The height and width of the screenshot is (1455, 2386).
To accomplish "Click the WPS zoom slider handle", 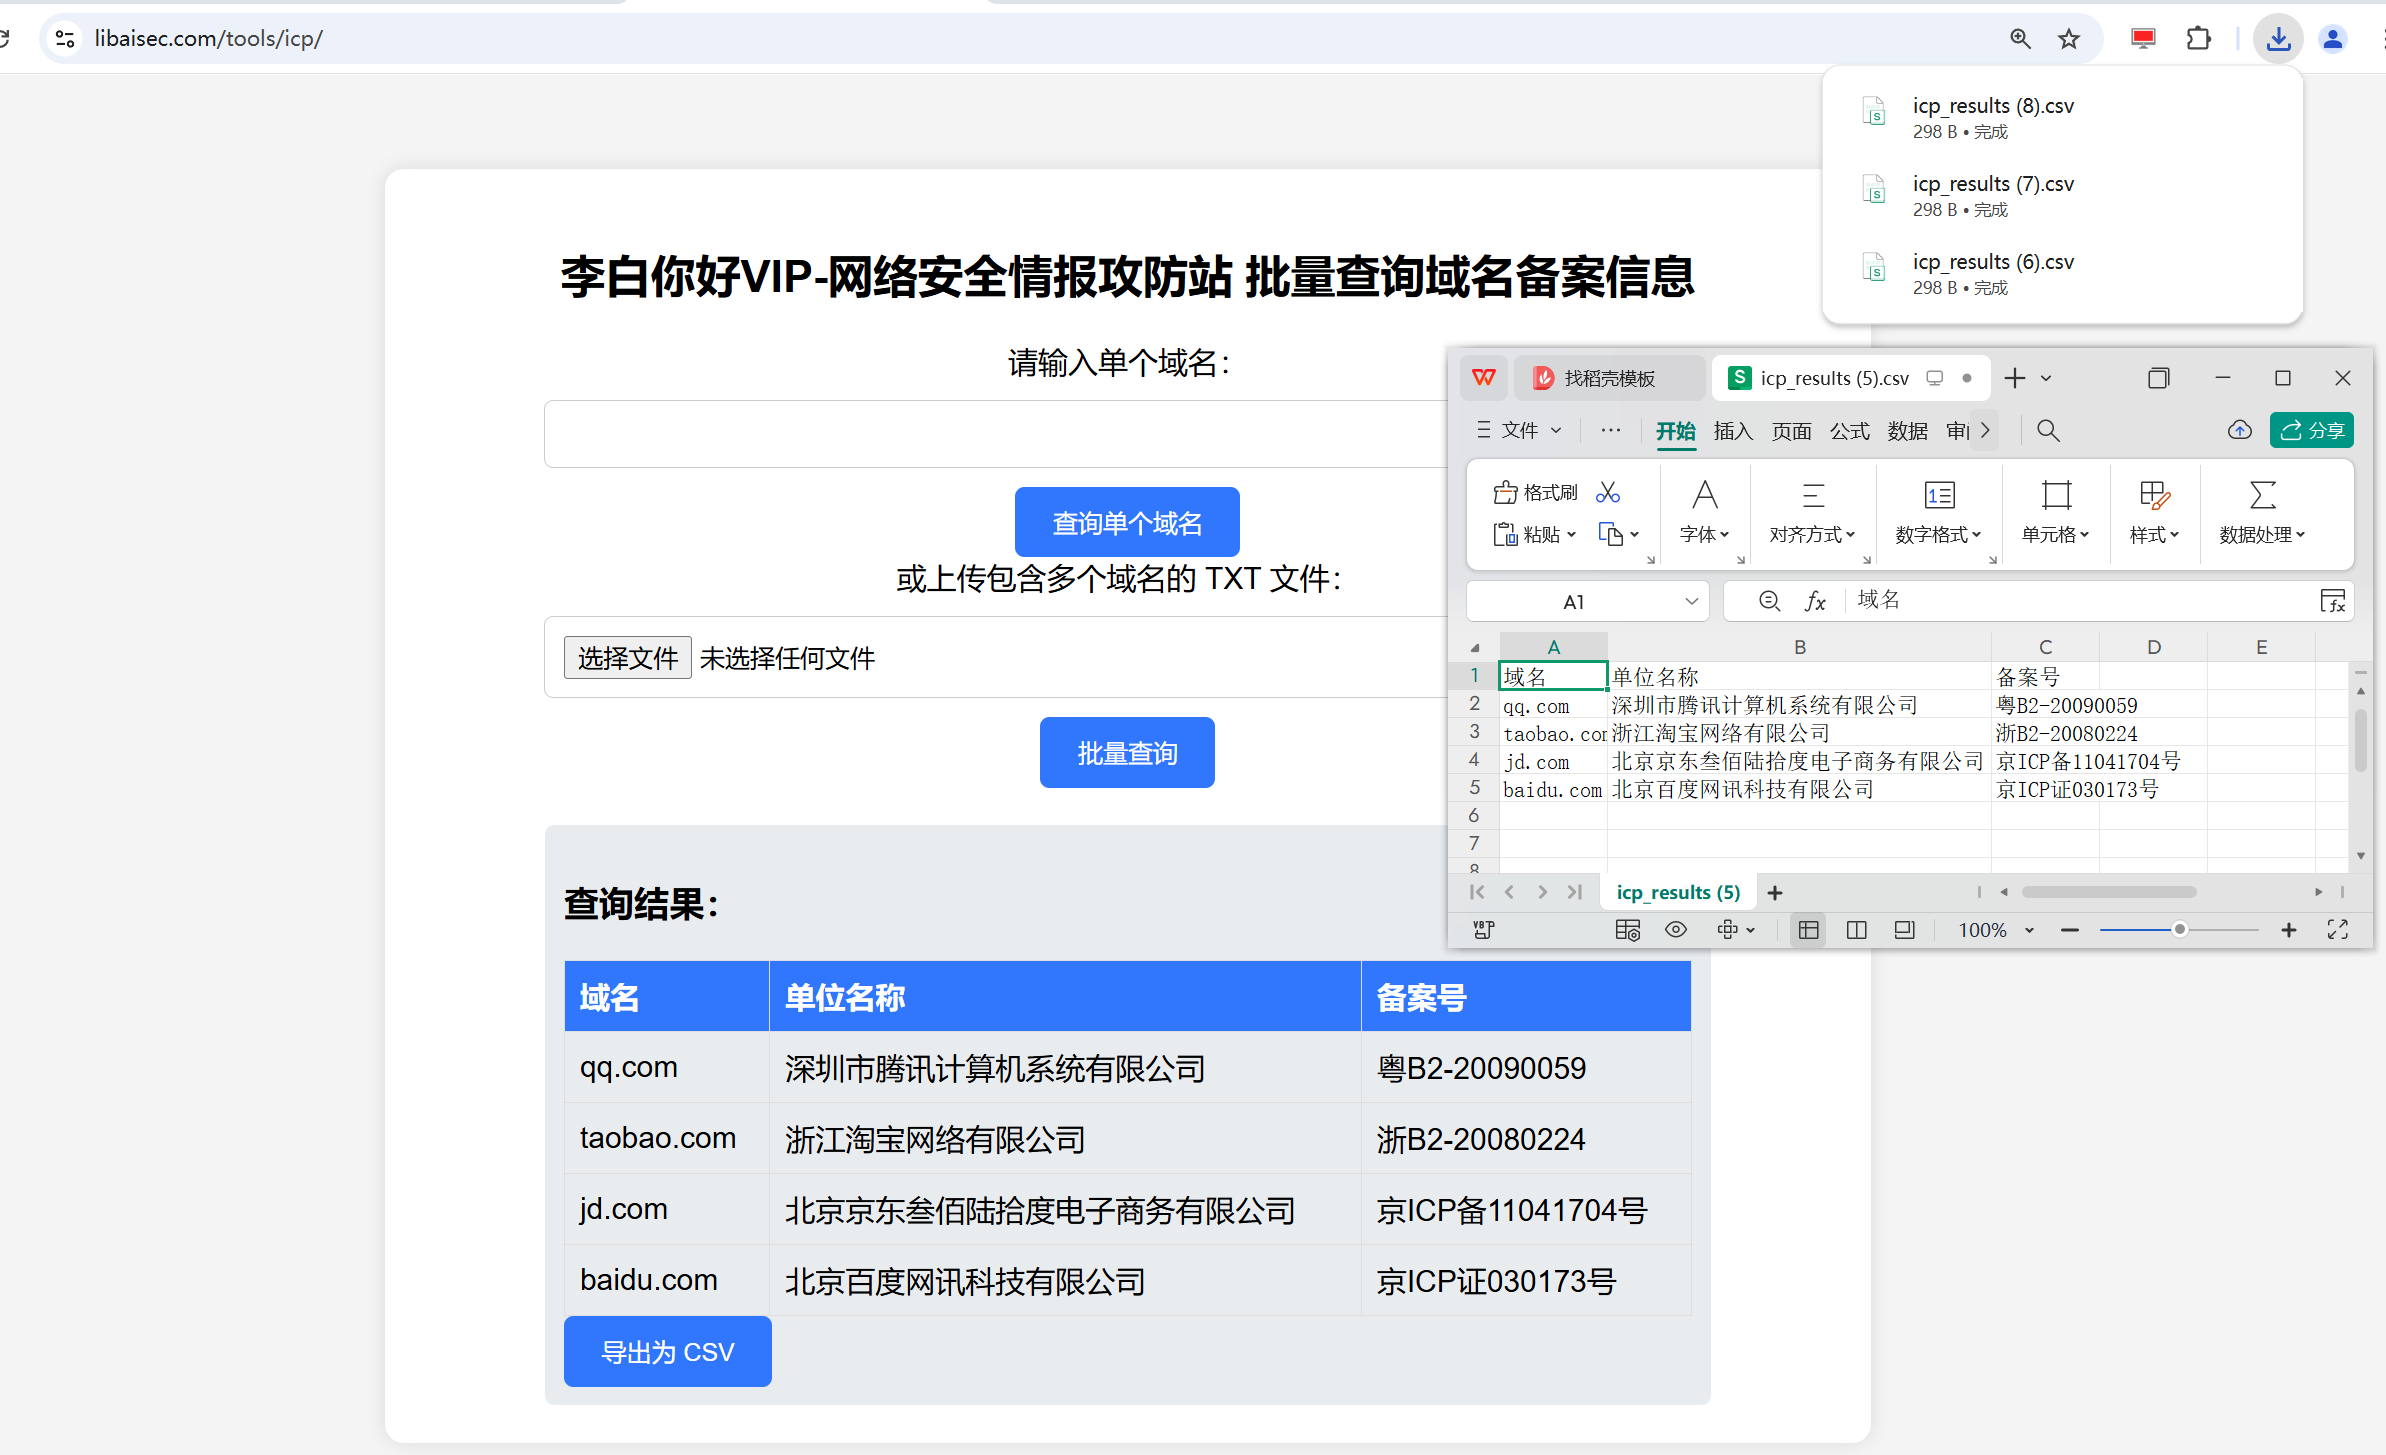I will [x=2179, y=930].
